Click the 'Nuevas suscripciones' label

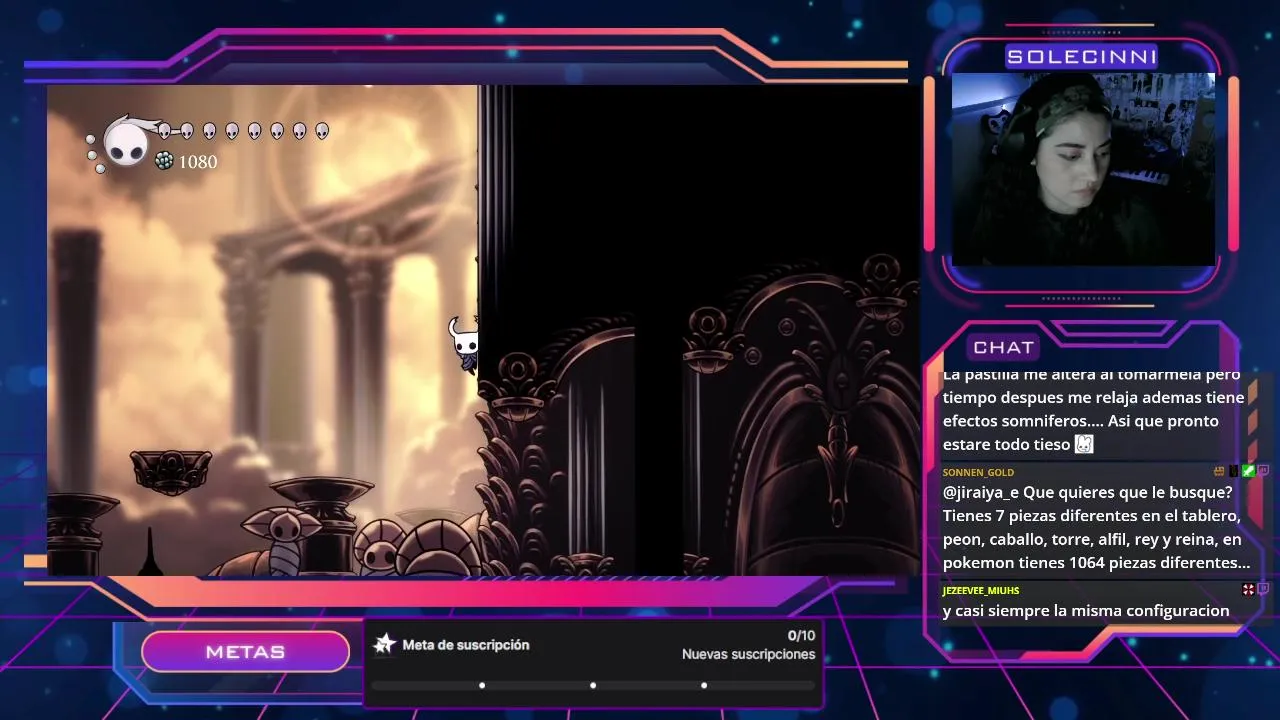(x=748, y=654)
